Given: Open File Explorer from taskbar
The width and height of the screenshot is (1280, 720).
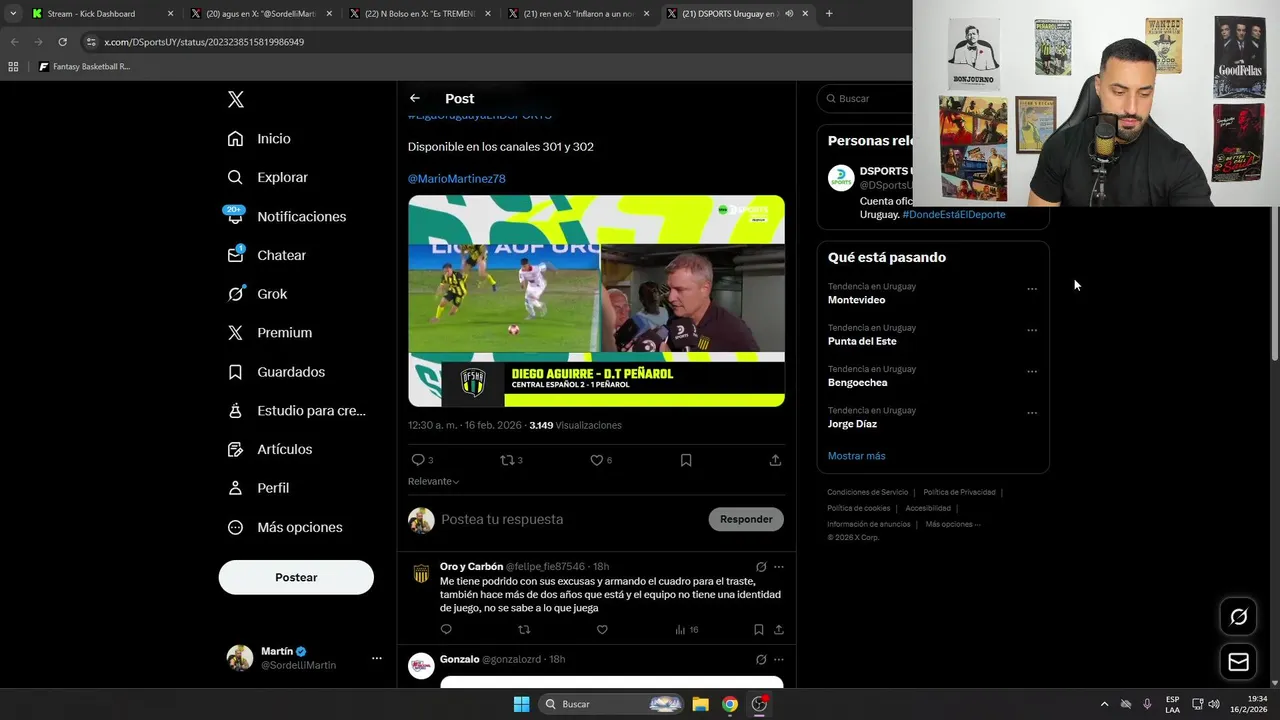Looking at the screenshot, I should [x=700, y=704].
